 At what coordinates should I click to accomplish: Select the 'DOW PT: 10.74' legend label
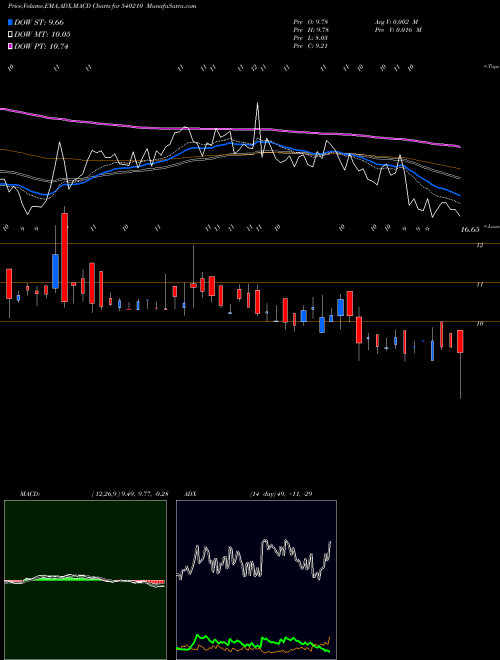coord(41,46)
